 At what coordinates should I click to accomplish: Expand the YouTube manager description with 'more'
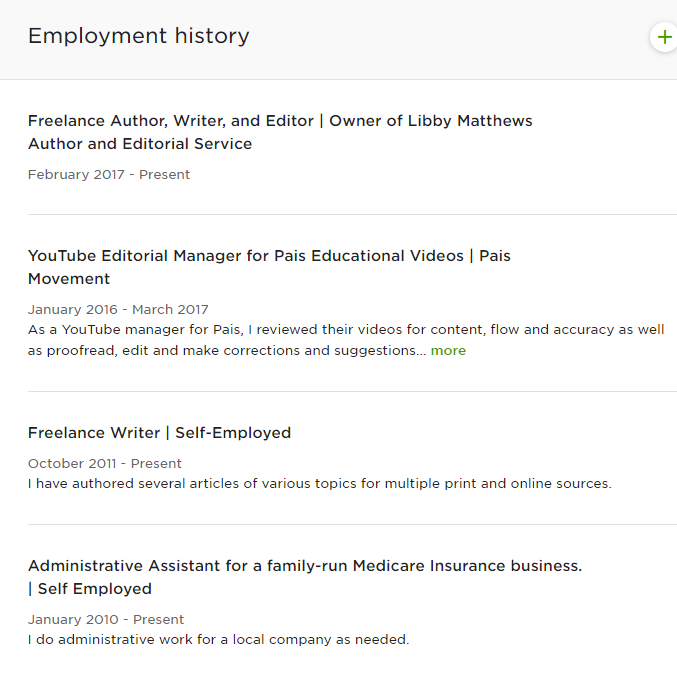[x=448, y=351]
